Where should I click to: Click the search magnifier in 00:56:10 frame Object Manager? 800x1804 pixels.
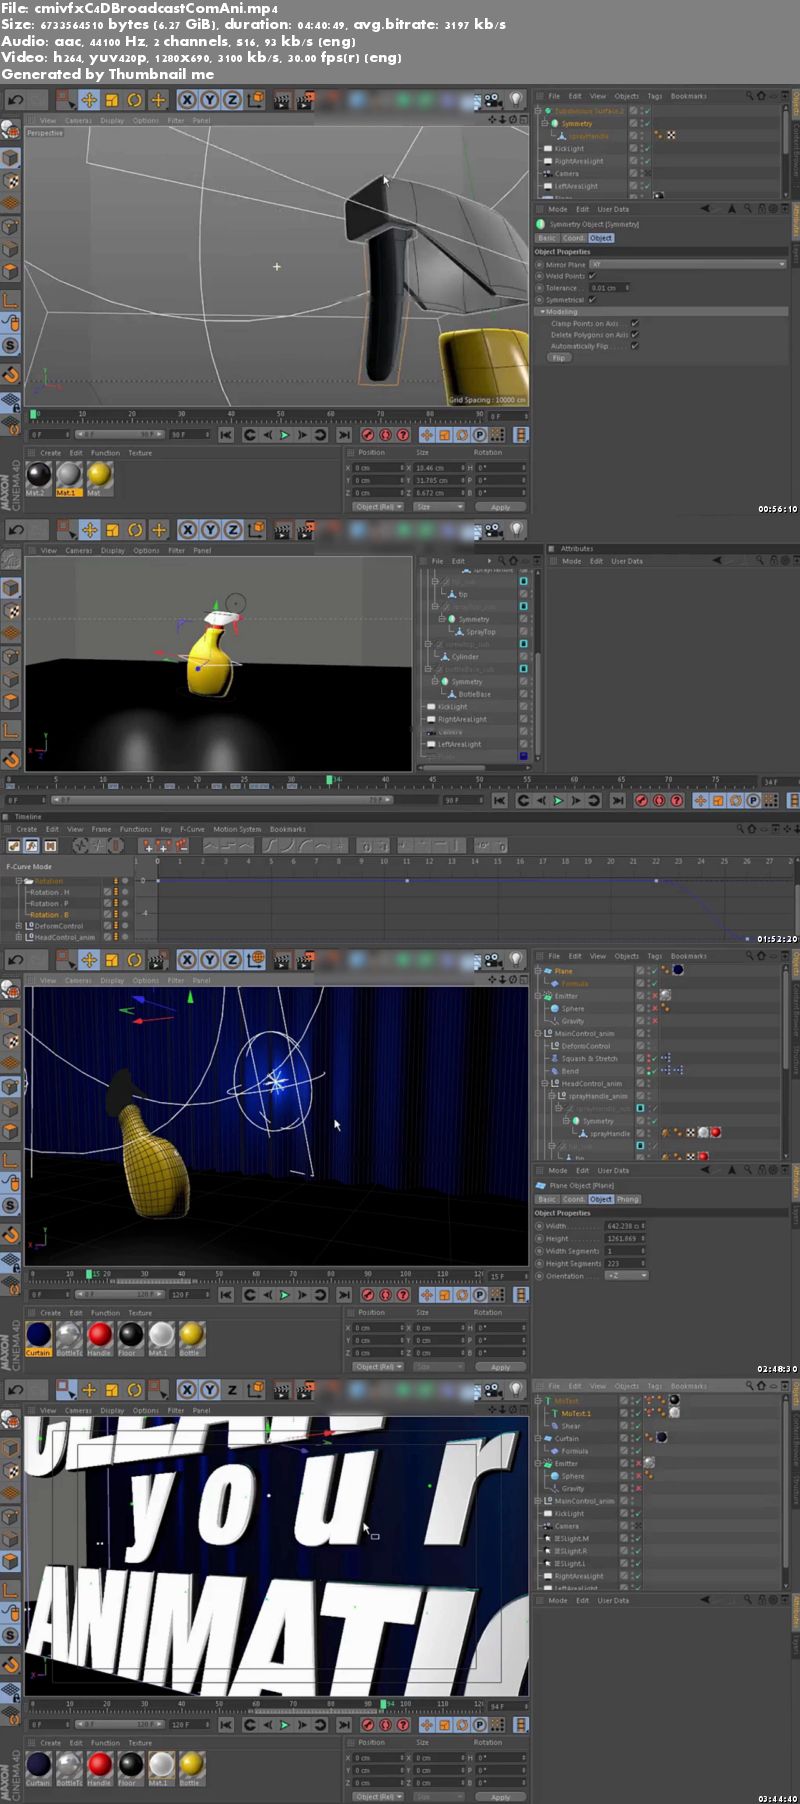(749, 96)
